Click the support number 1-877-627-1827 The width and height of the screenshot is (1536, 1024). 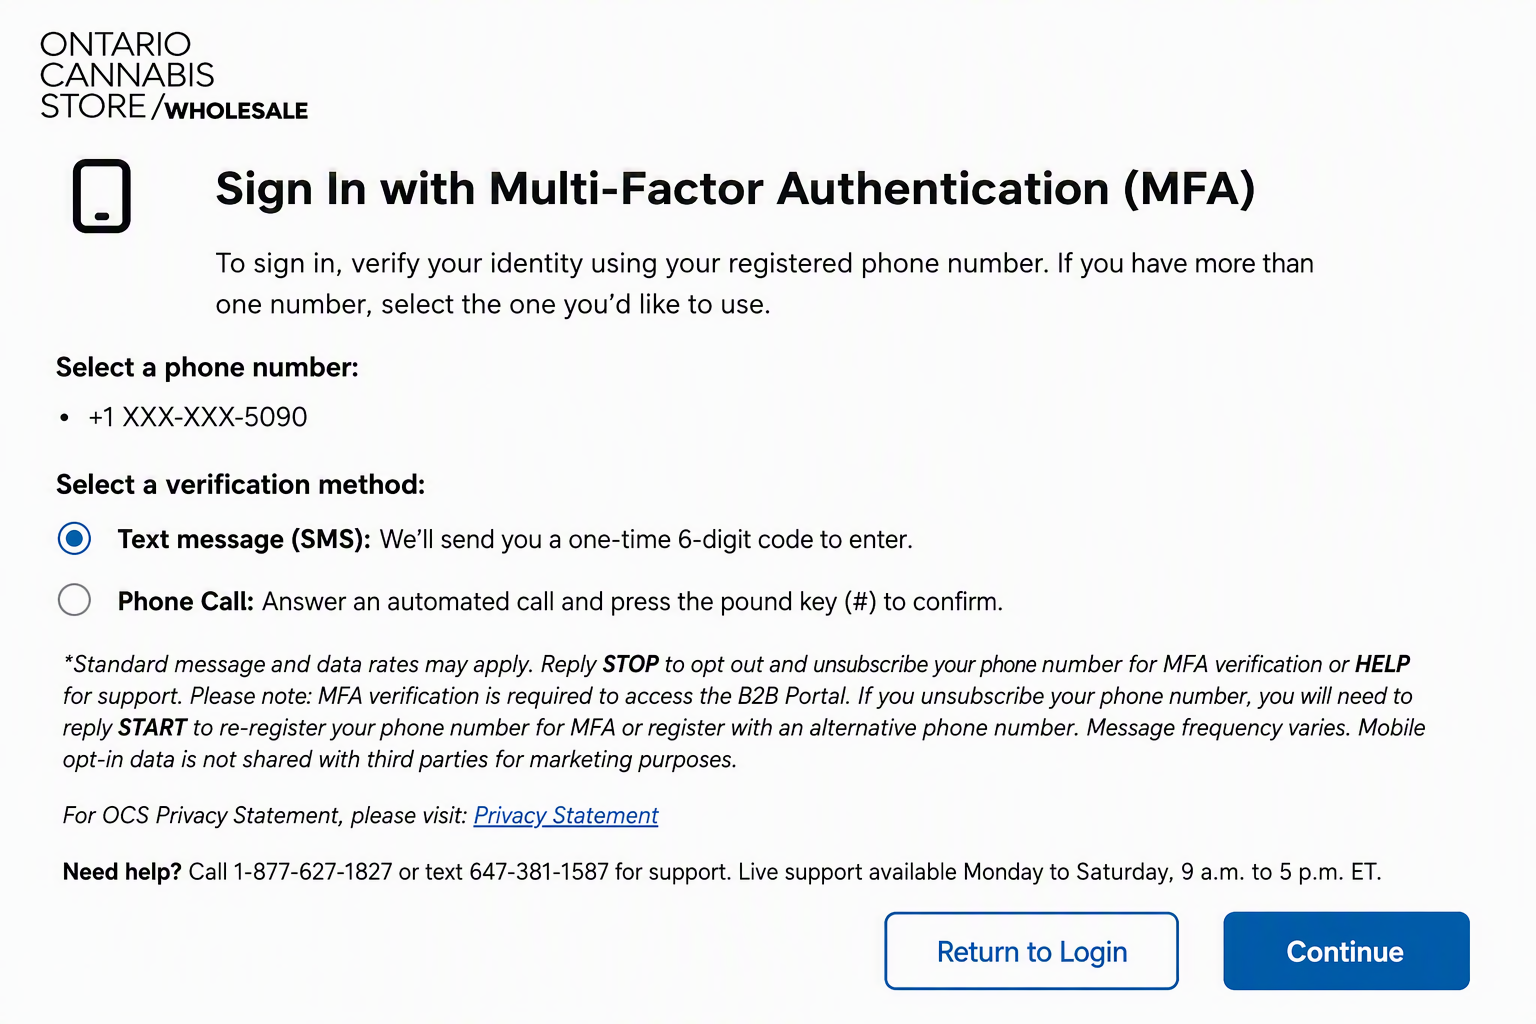pyautogui.click(x=313, y=872)
